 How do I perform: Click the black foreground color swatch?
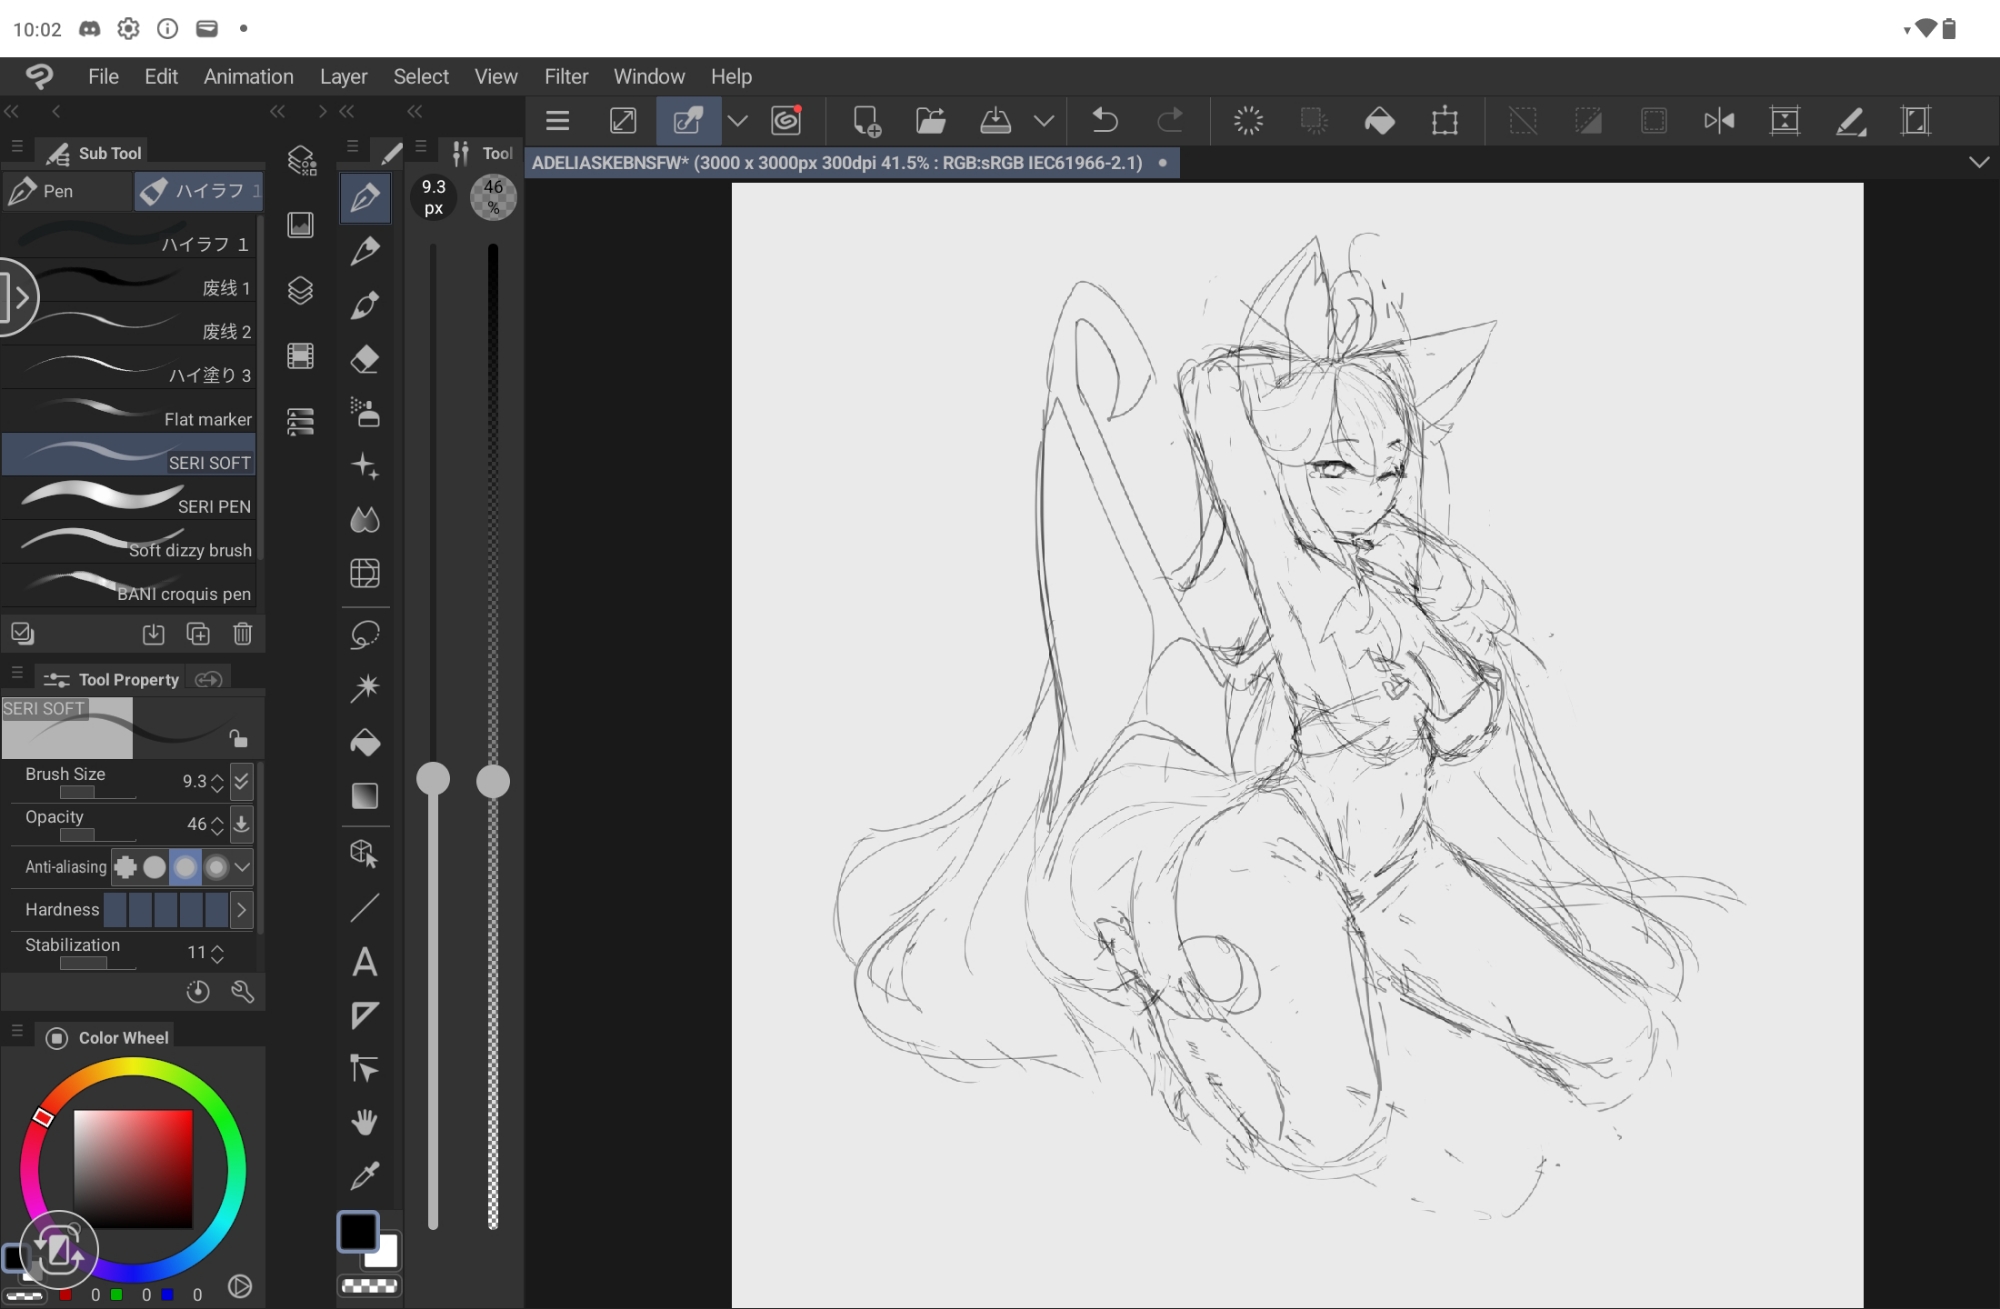pos(356,1231)
